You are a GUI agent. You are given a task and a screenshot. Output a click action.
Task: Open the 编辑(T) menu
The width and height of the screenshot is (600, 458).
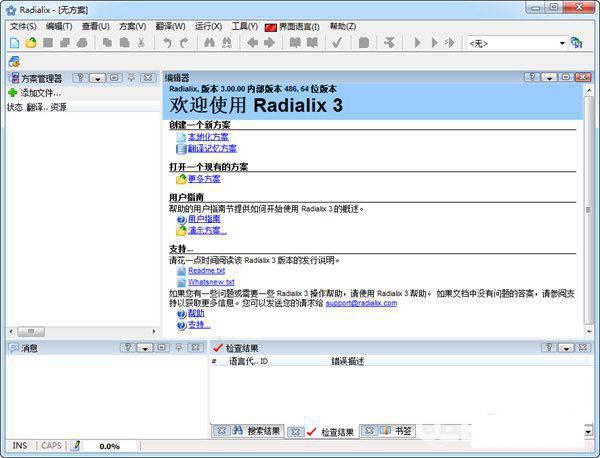[59, 26]
